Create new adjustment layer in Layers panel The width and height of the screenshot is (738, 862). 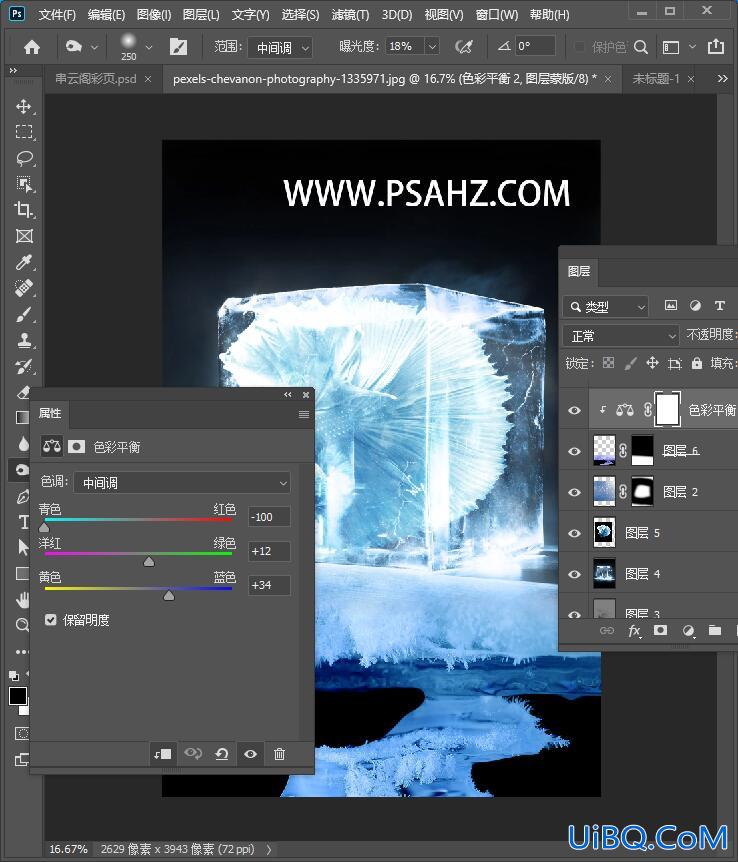pos(688,631)
